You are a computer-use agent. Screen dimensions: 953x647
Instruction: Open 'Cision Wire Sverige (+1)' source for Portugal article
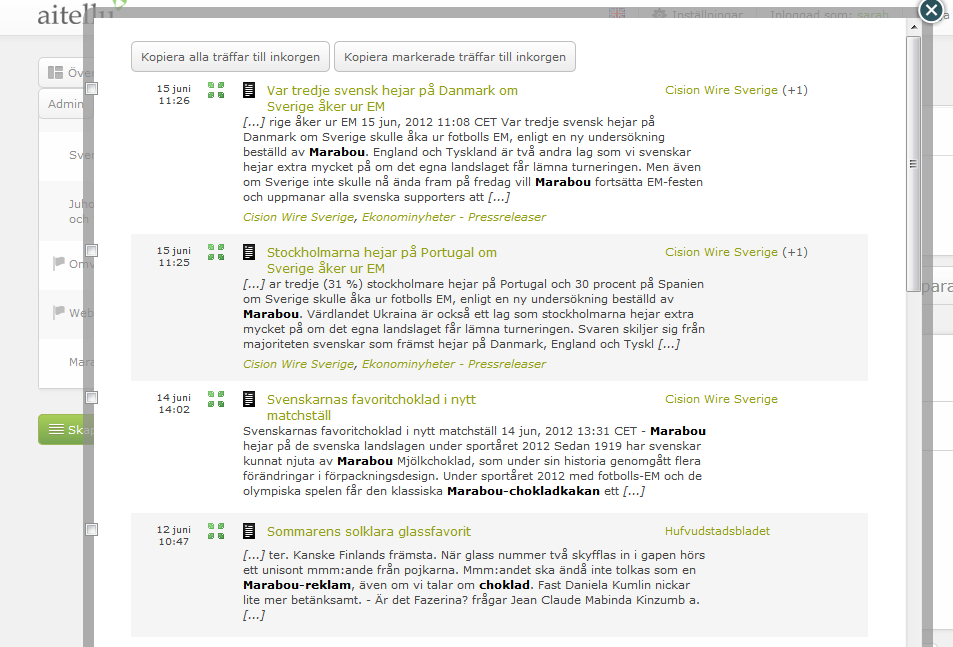point(736,252)
